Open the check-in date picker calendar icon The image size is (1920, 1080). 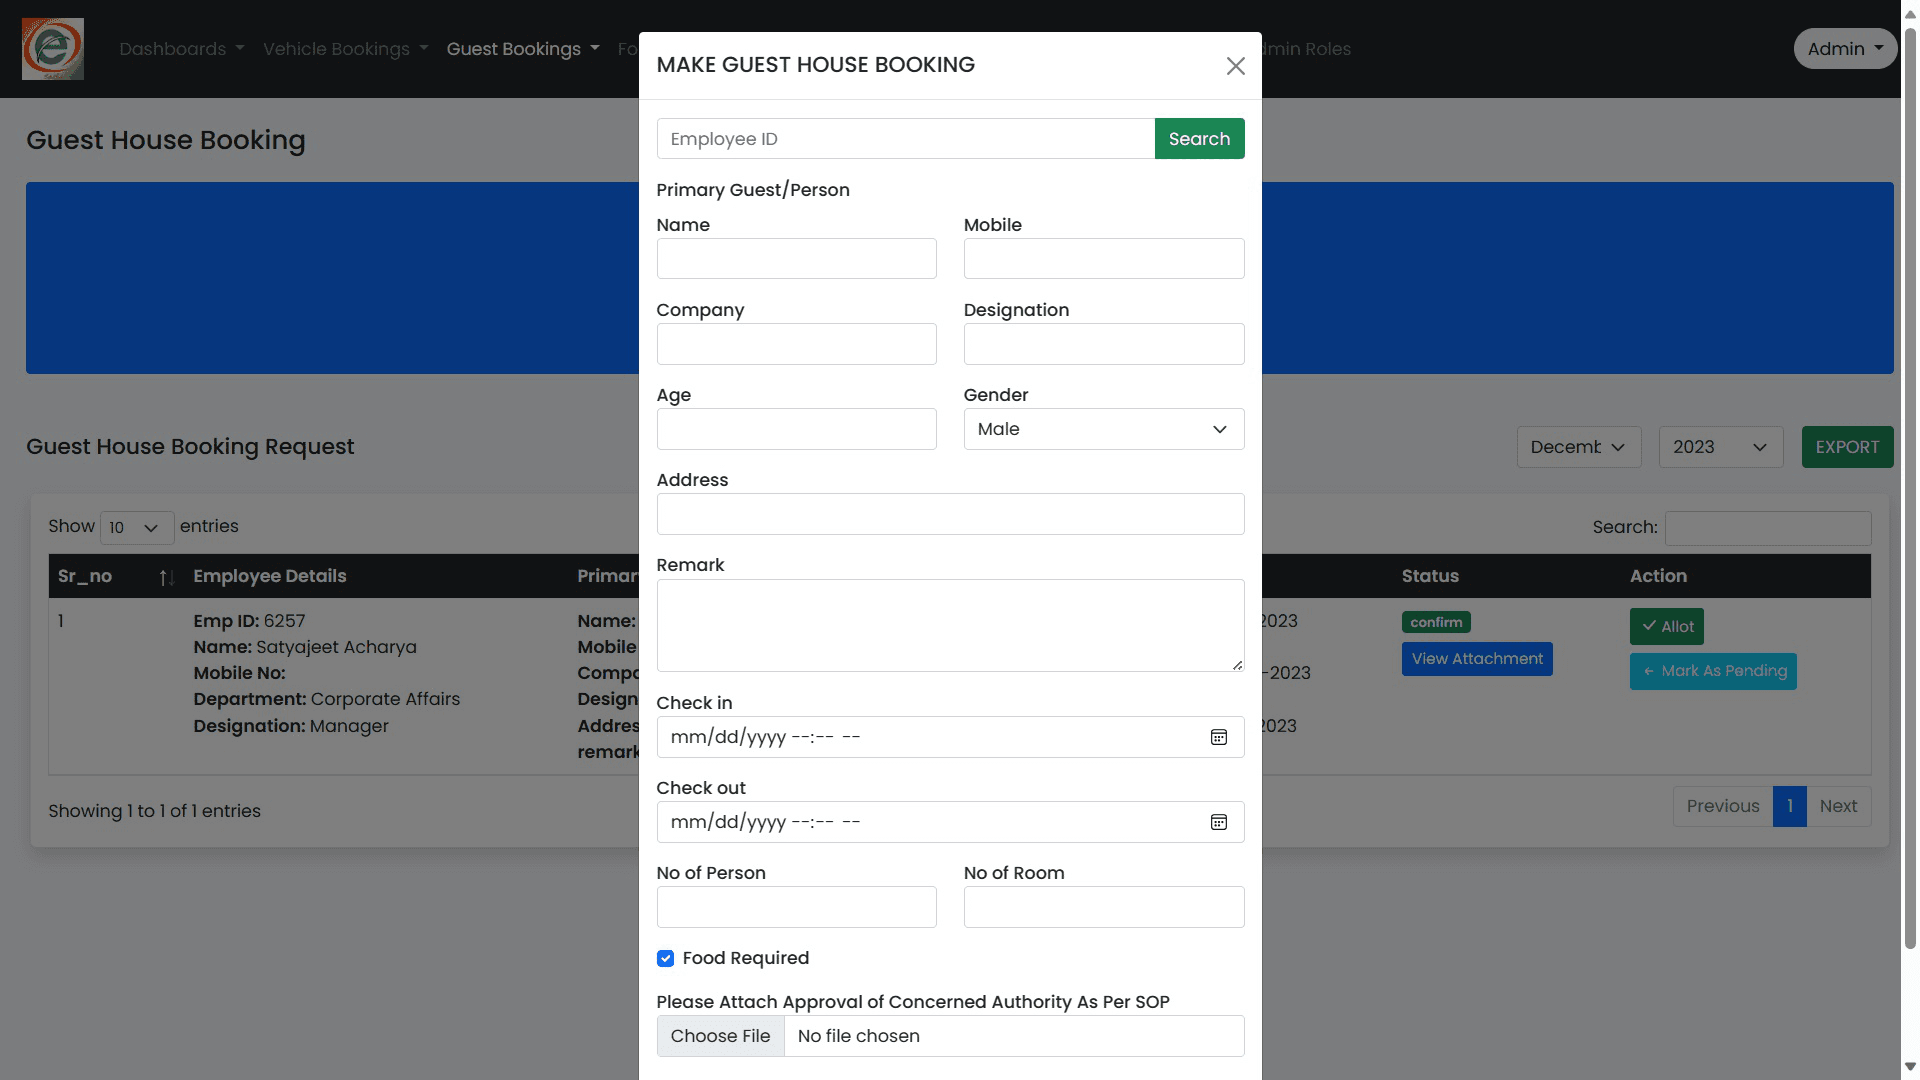(1218, 737)
